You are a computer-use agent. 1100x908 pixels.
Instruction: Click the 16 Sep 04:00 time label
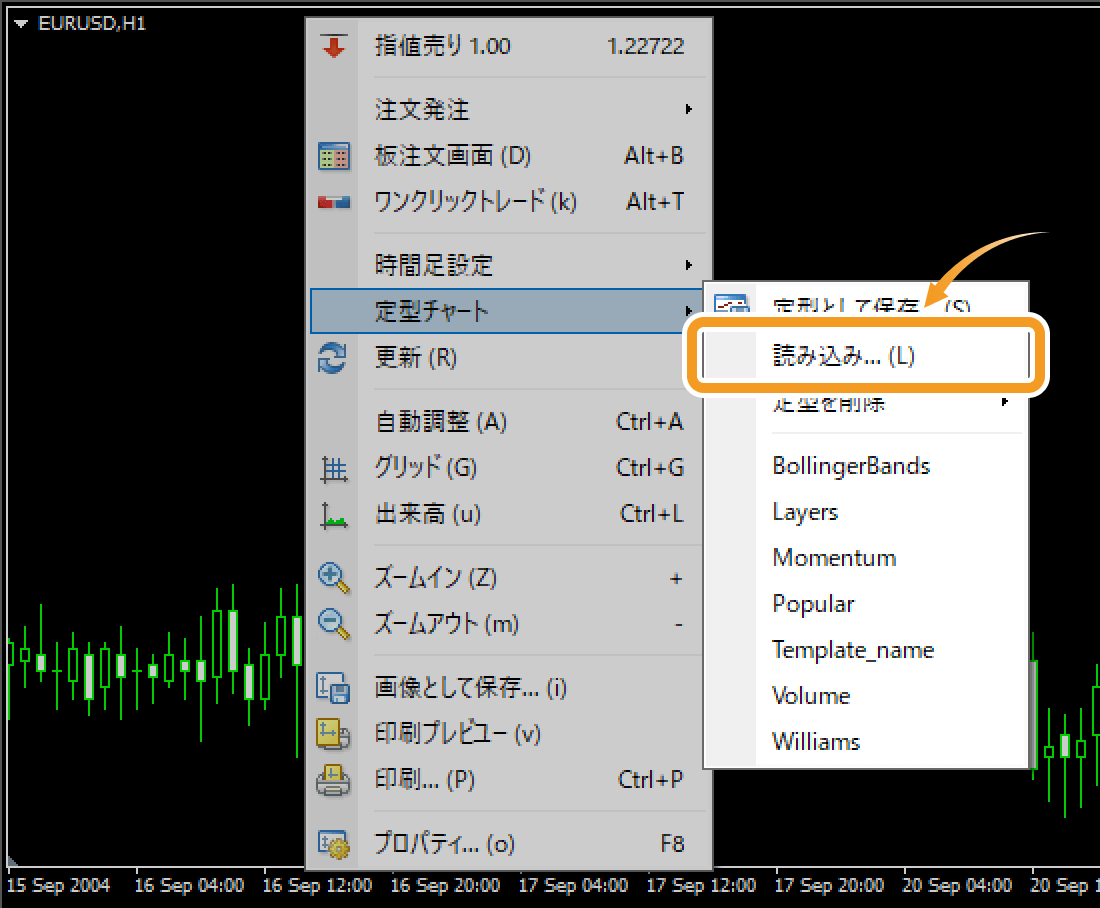(x=189, y=886)
